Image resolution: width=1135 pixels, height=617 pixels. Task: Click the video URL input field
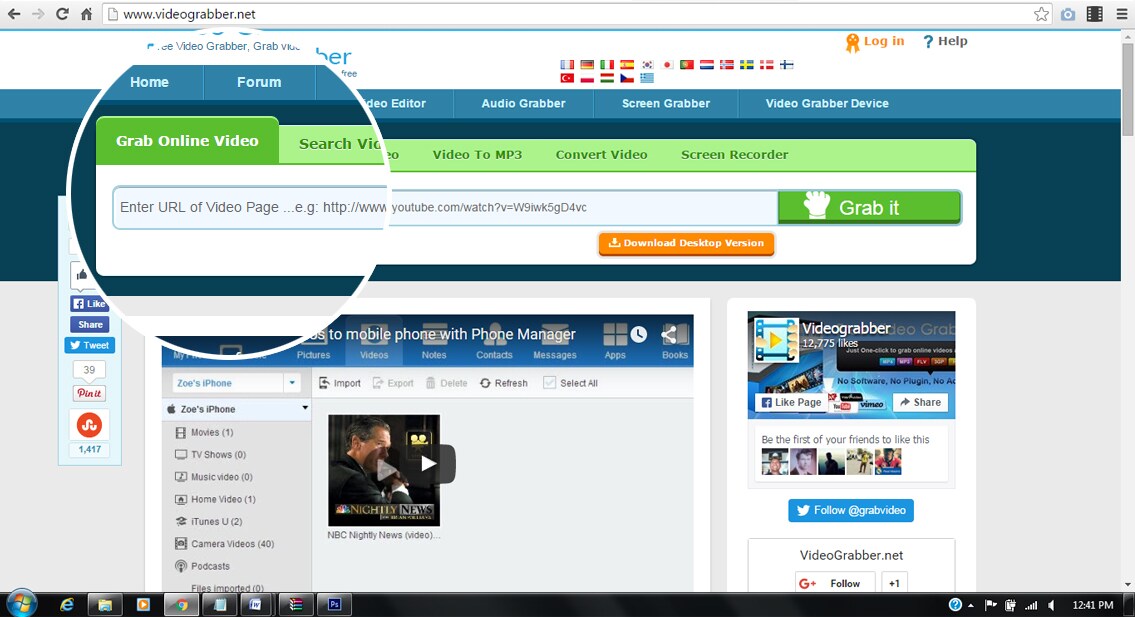445,208
